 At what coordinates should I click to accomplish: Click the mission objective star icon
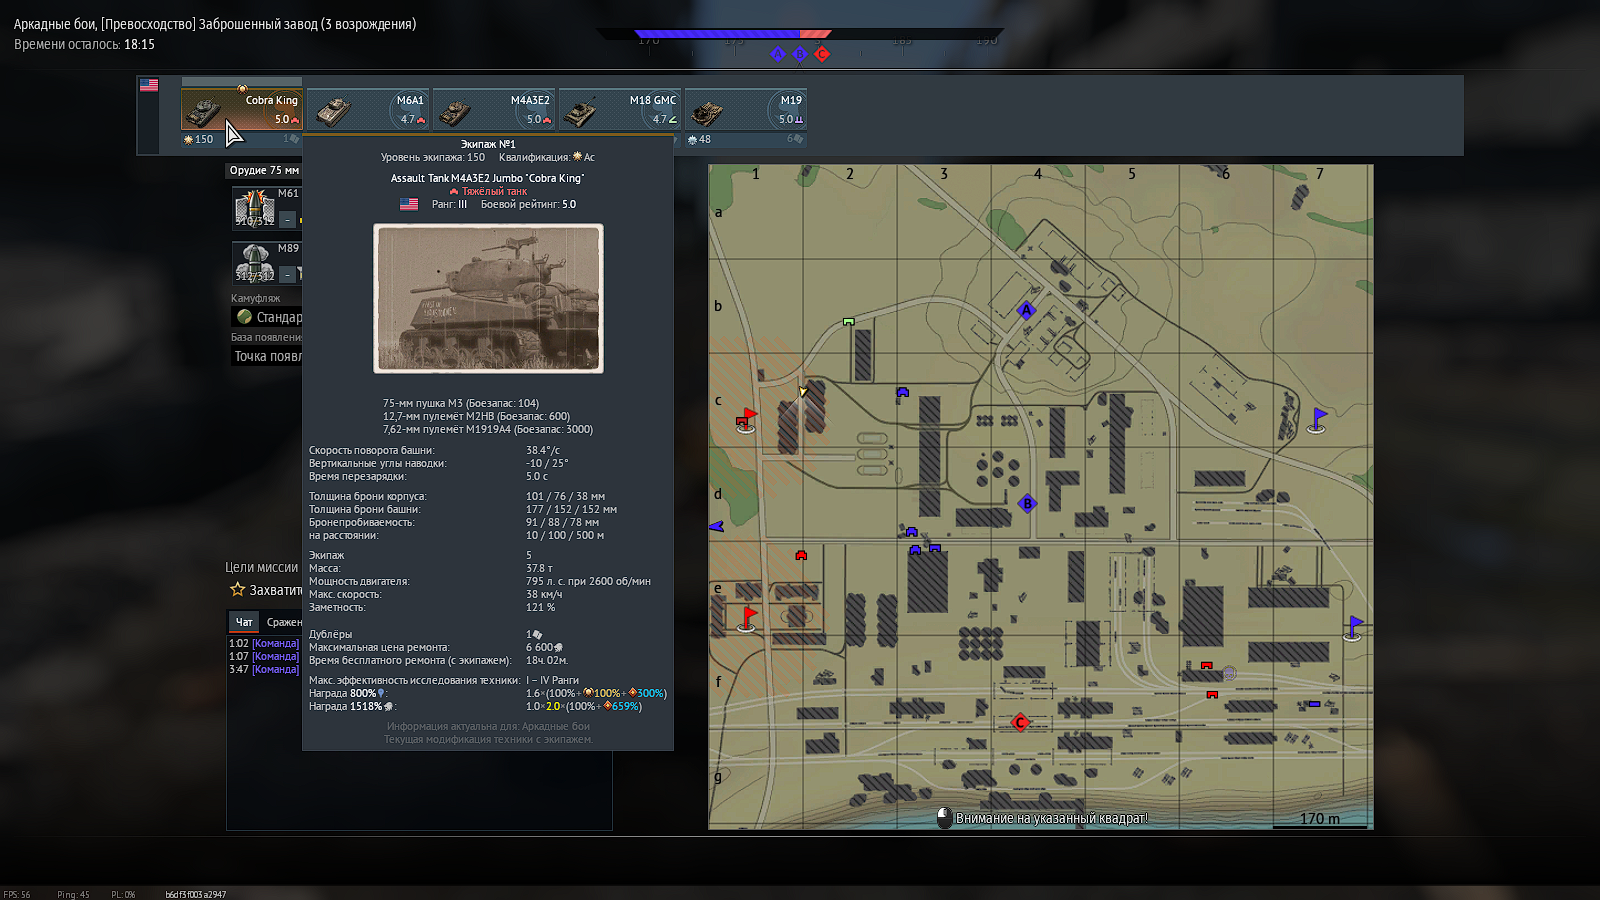coord(238,590)
